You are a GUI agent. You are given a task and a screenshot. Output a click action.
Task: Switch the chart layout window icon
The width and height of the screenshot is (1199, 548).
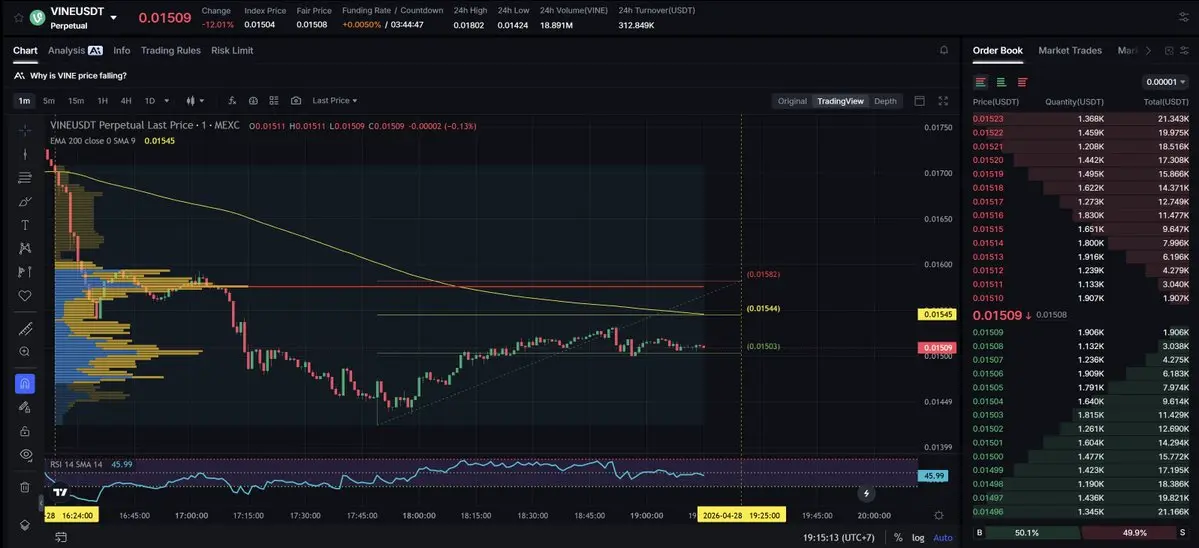point(919,101)
